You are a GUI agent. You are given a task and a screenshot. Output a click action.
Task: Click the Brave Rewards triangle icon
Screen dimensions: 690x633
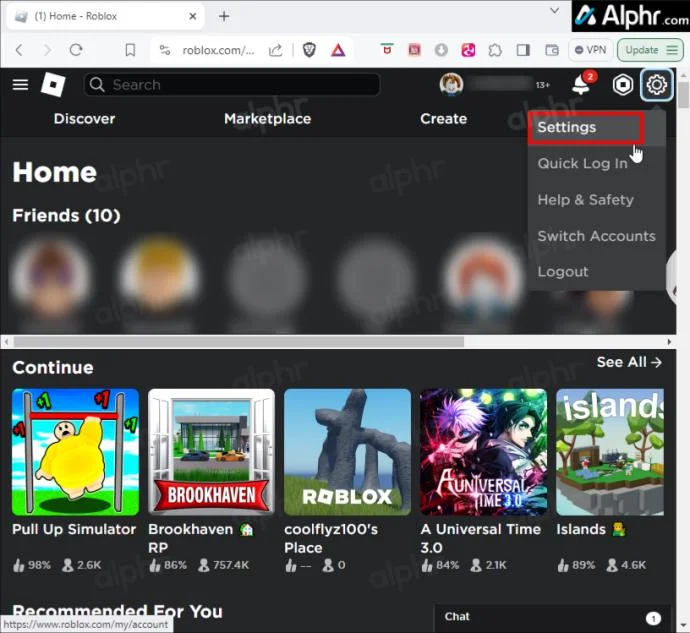pos(338,50)
